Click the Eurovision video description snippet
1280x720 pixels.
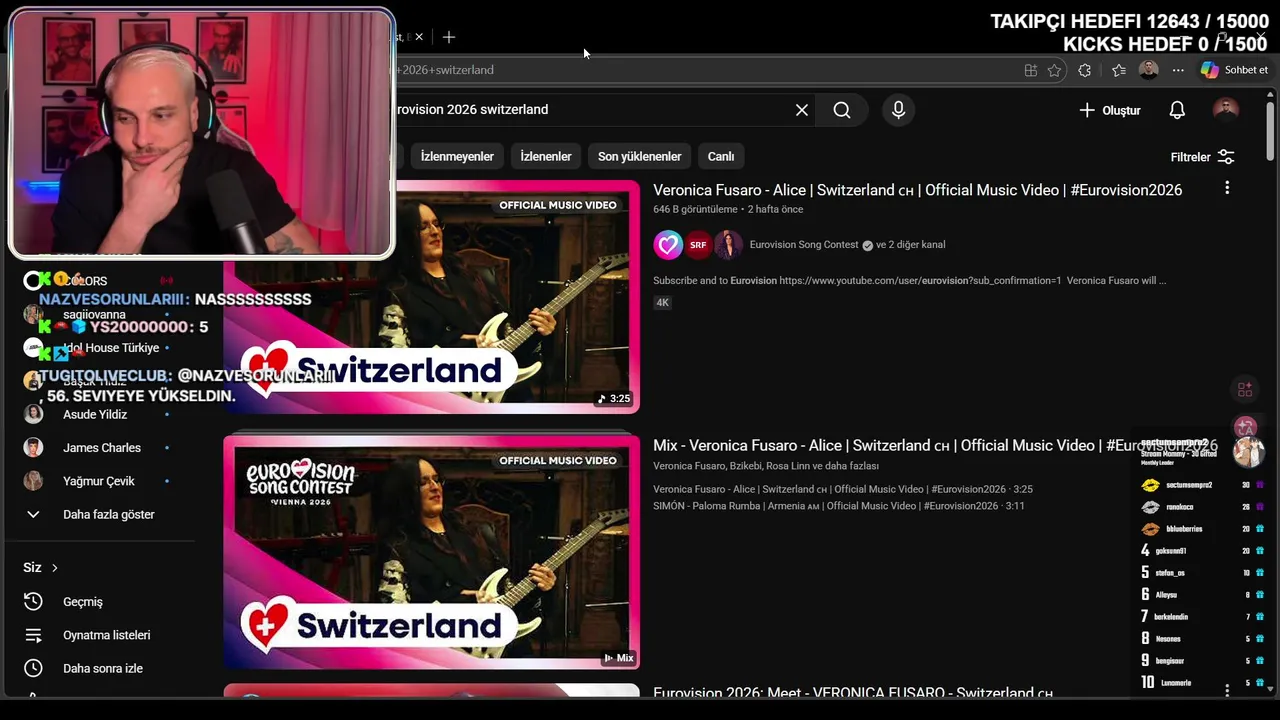pyautogui.click(x=909, y=281)
